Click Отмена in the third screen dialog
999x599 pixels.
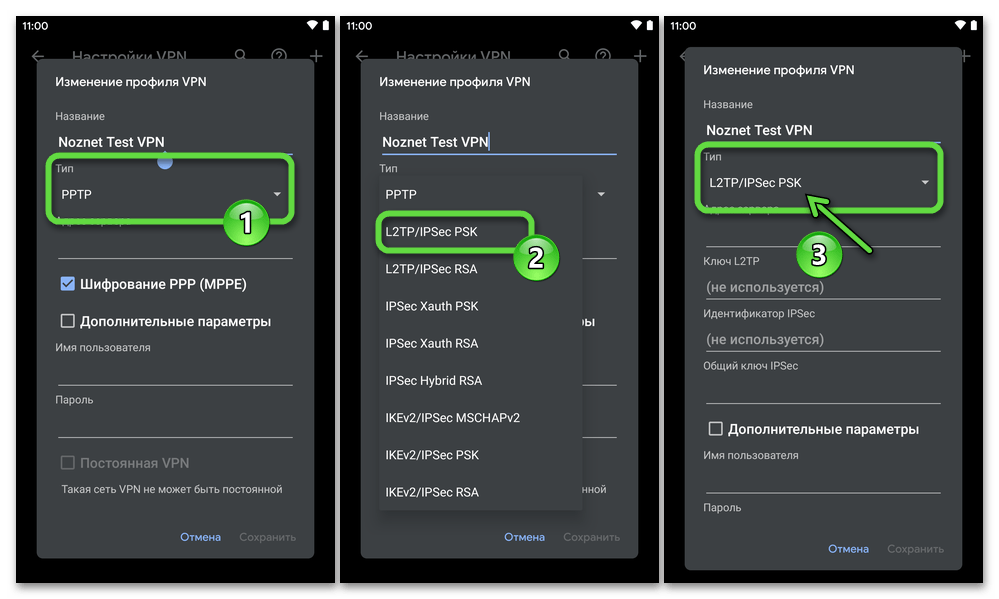point(848,549)
